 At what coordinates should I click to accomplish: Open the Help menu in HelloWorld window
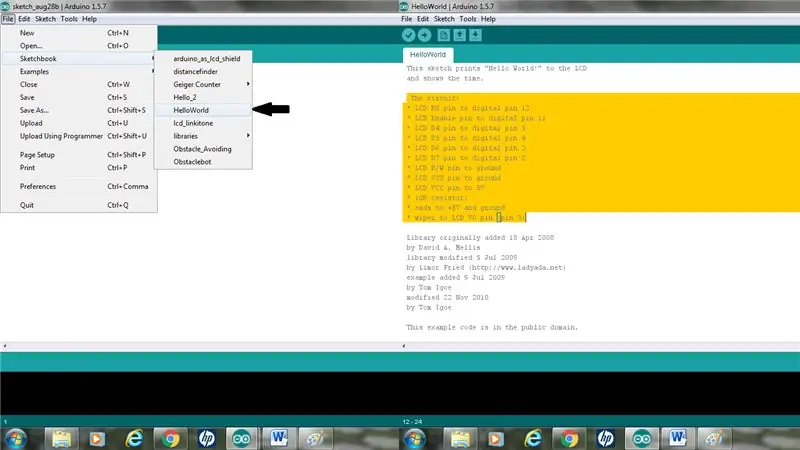[x=488, y=19]
